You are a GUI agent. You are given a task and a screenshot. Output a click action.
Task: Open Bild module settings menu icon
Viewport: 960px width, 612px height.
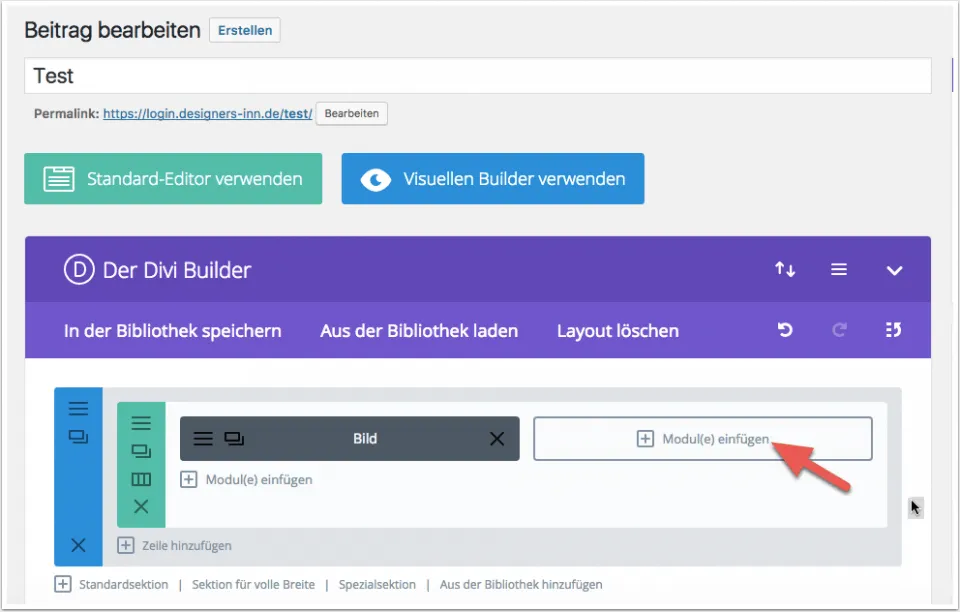[203, 438]
